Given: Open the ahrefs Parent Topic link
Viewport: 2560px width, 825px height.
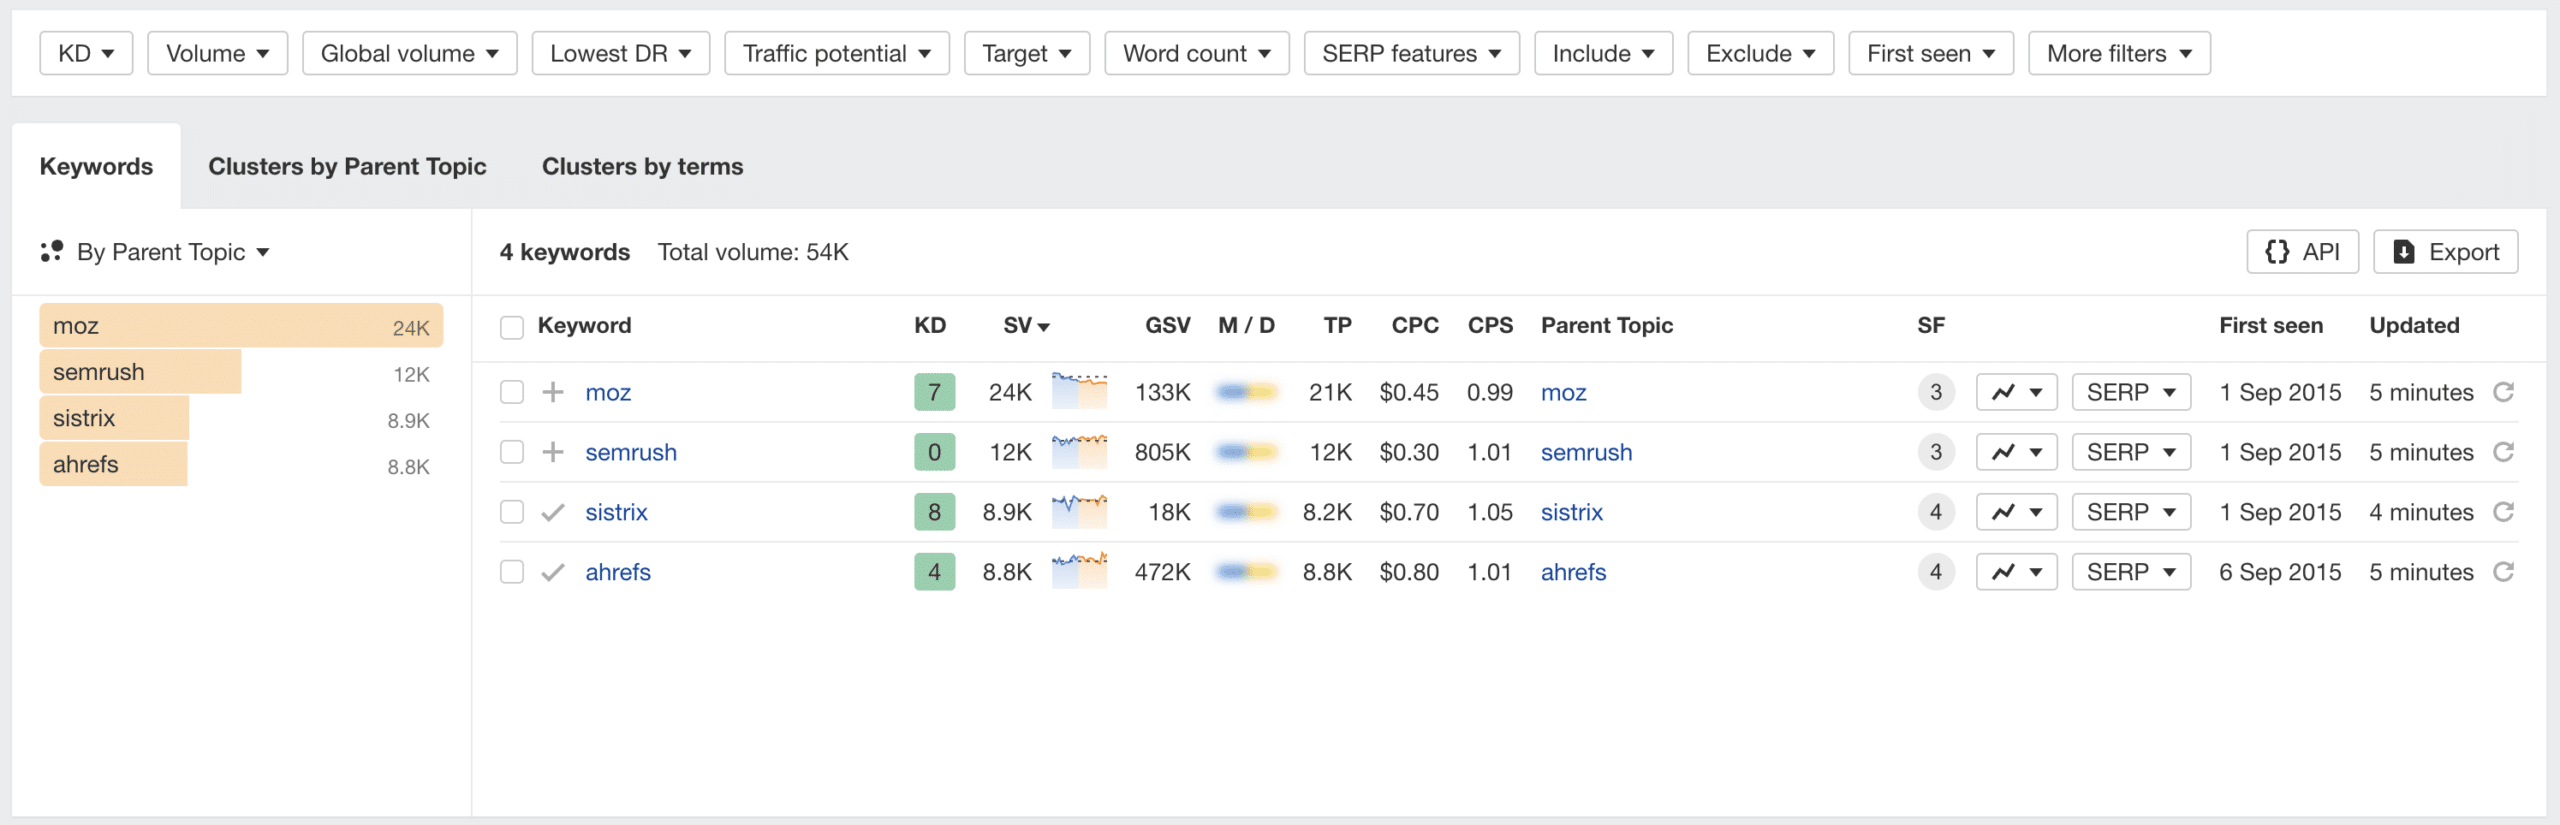Looking at the screenshot, I should (1573, 572).
